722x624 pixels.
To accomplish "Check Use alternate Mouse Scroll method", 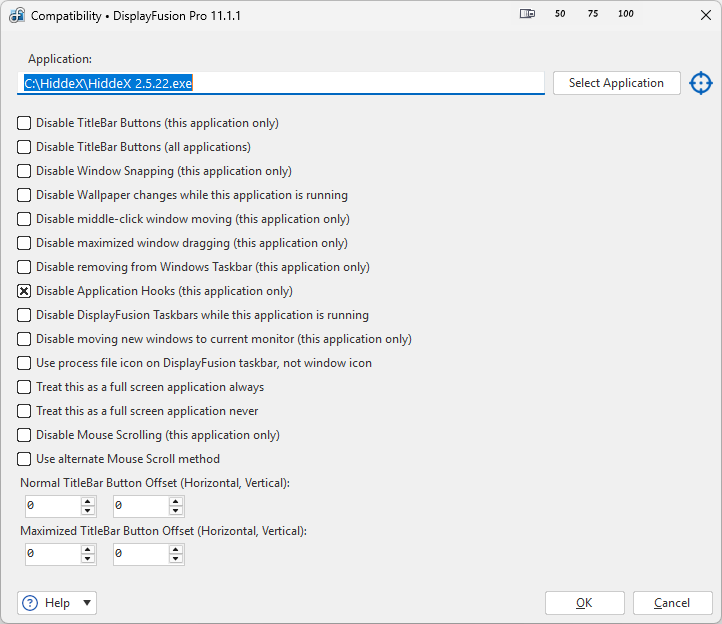I will click(24, 459).
